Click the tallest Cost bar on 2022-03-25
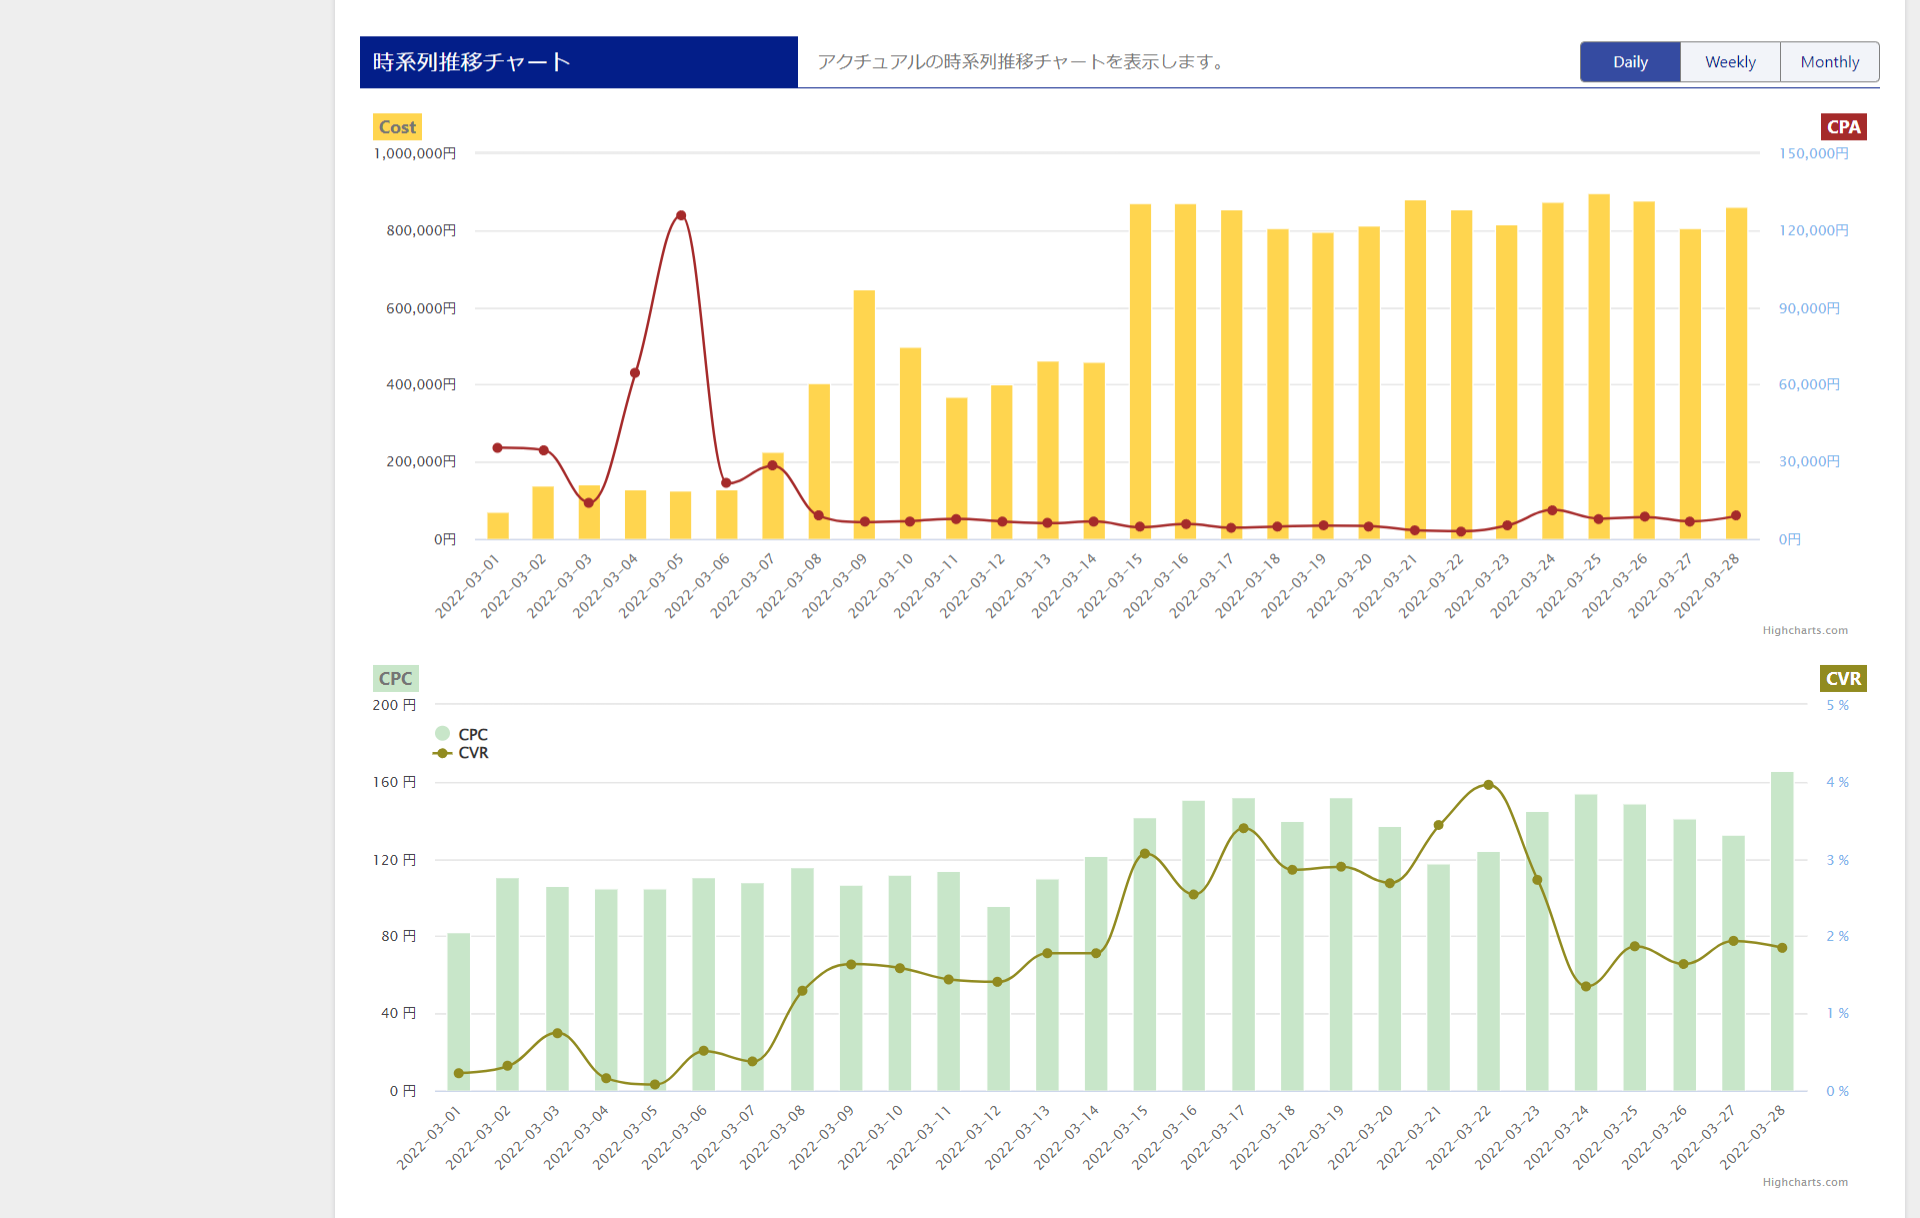Screen dimensions: 1920x1218 pyautogui.click(x=1599, y=350)
